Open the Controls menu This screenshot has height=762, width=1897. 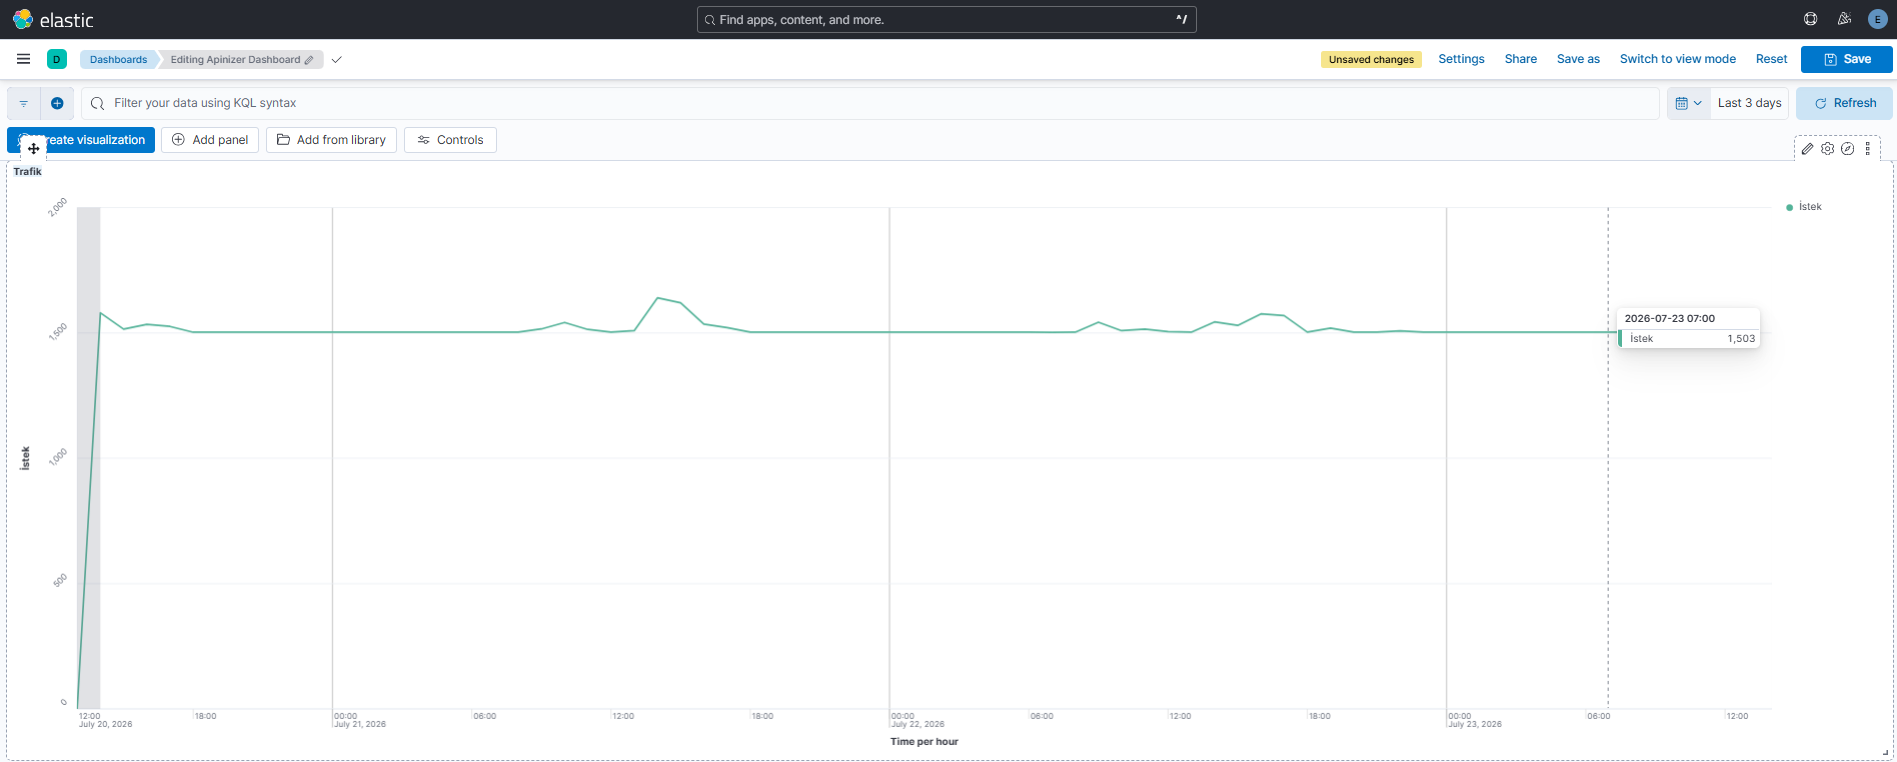click(x=450, y=140)
